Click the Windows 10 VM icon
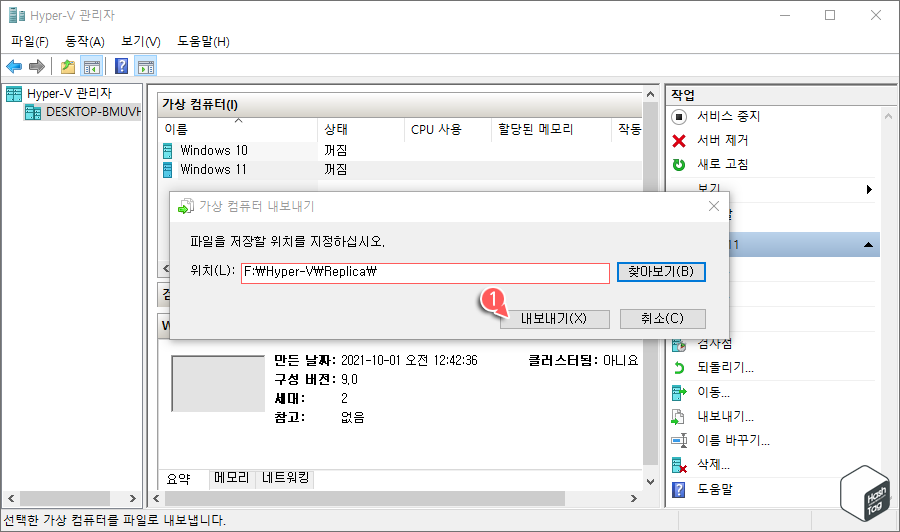This screenshot has height=532, width=900. click(168, 151)
